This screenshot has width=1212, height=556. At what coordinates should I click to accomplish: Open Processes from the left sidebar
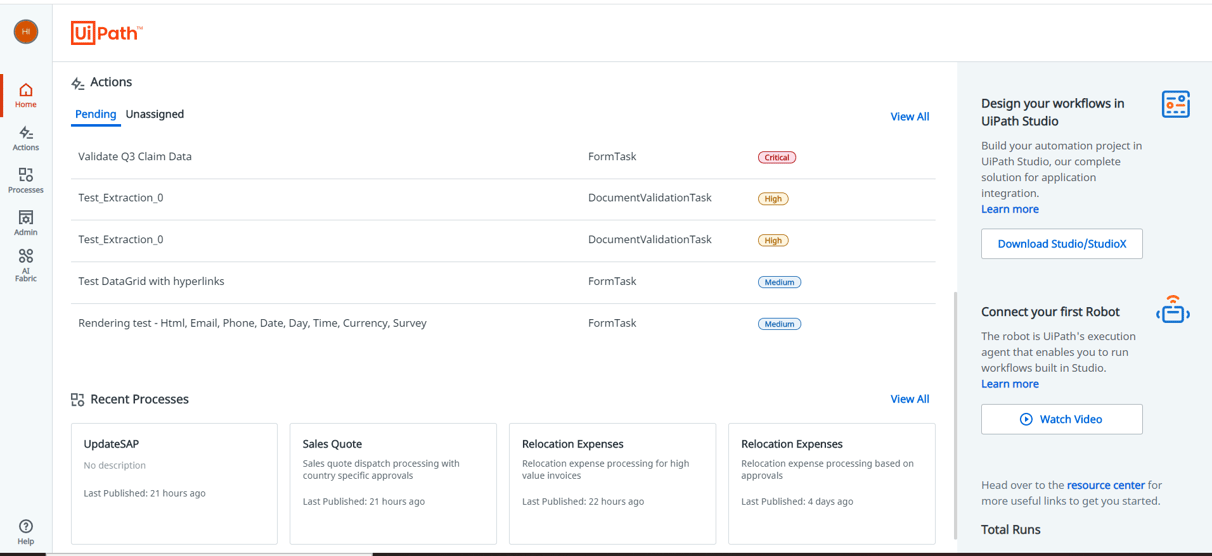(26, 181)
